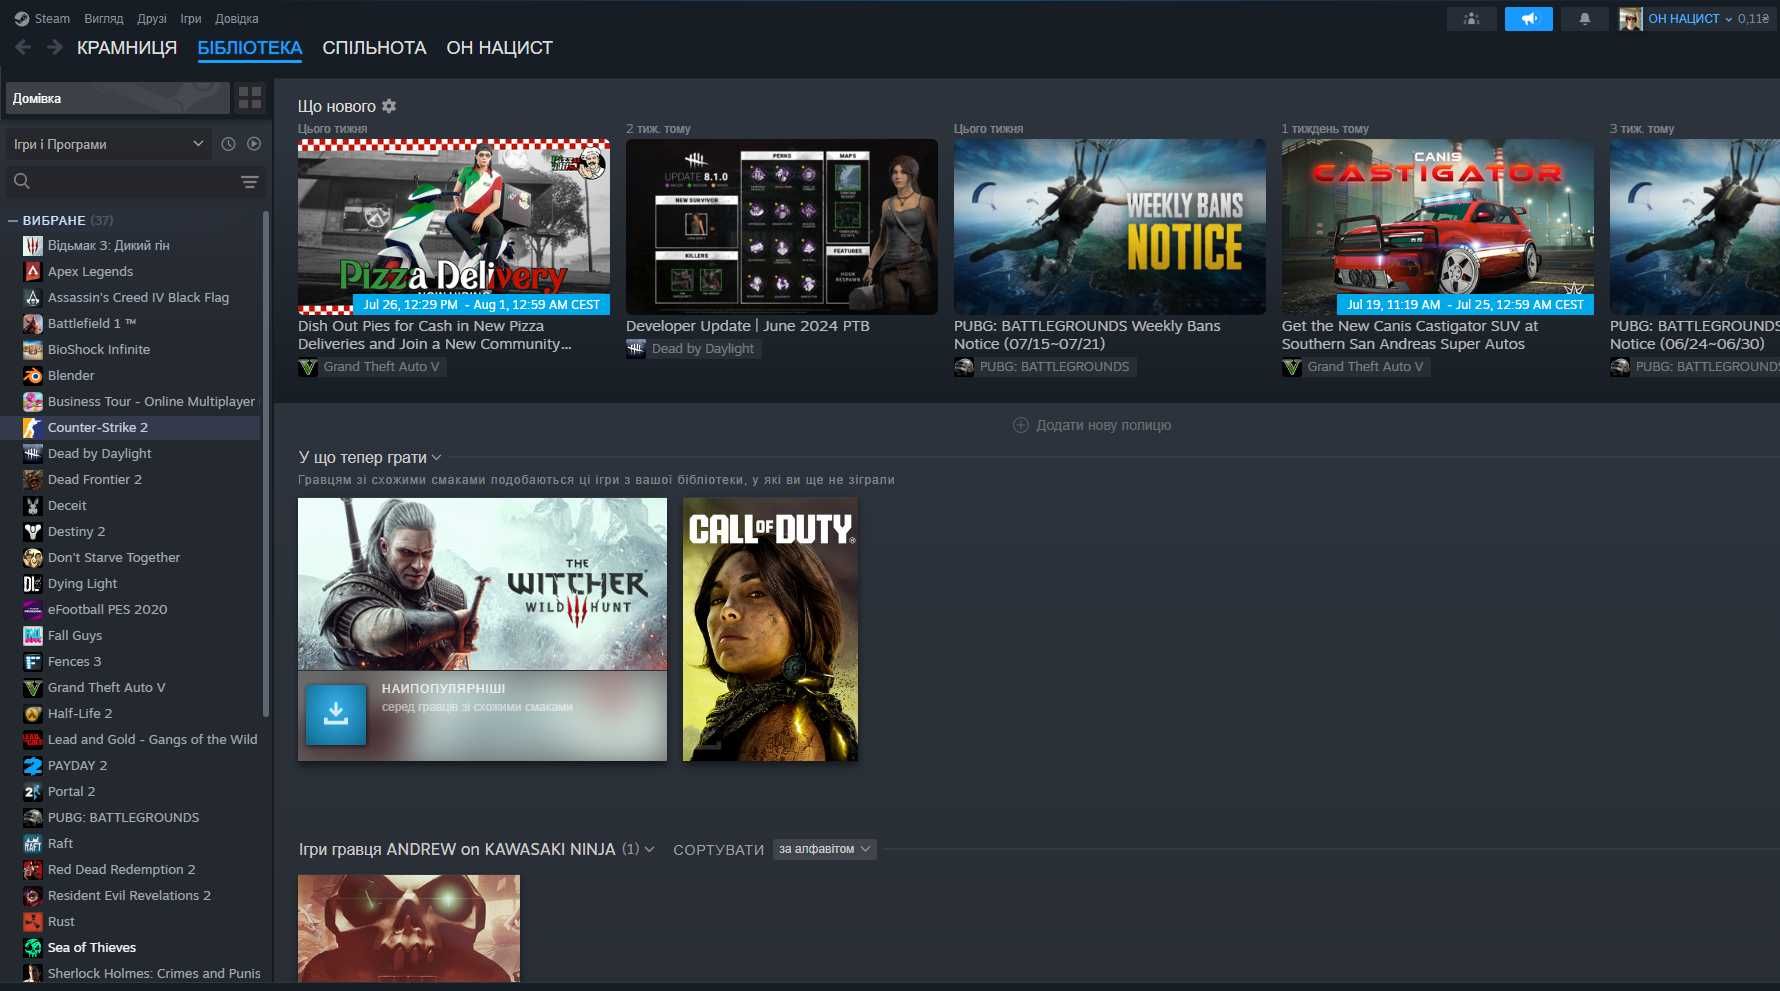Click Fences 3 app icon

click(33, 661)
